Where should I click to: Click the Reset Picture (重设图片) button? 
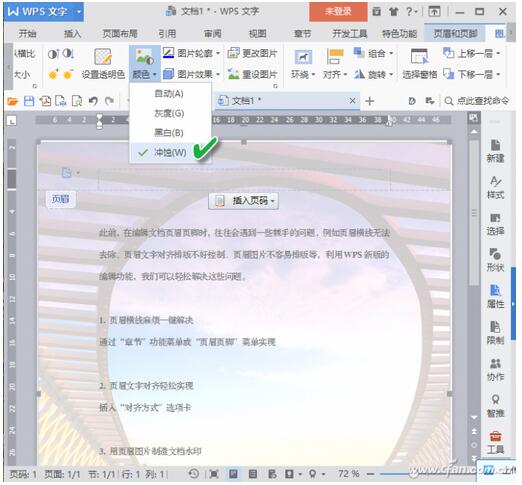[252, 74]
